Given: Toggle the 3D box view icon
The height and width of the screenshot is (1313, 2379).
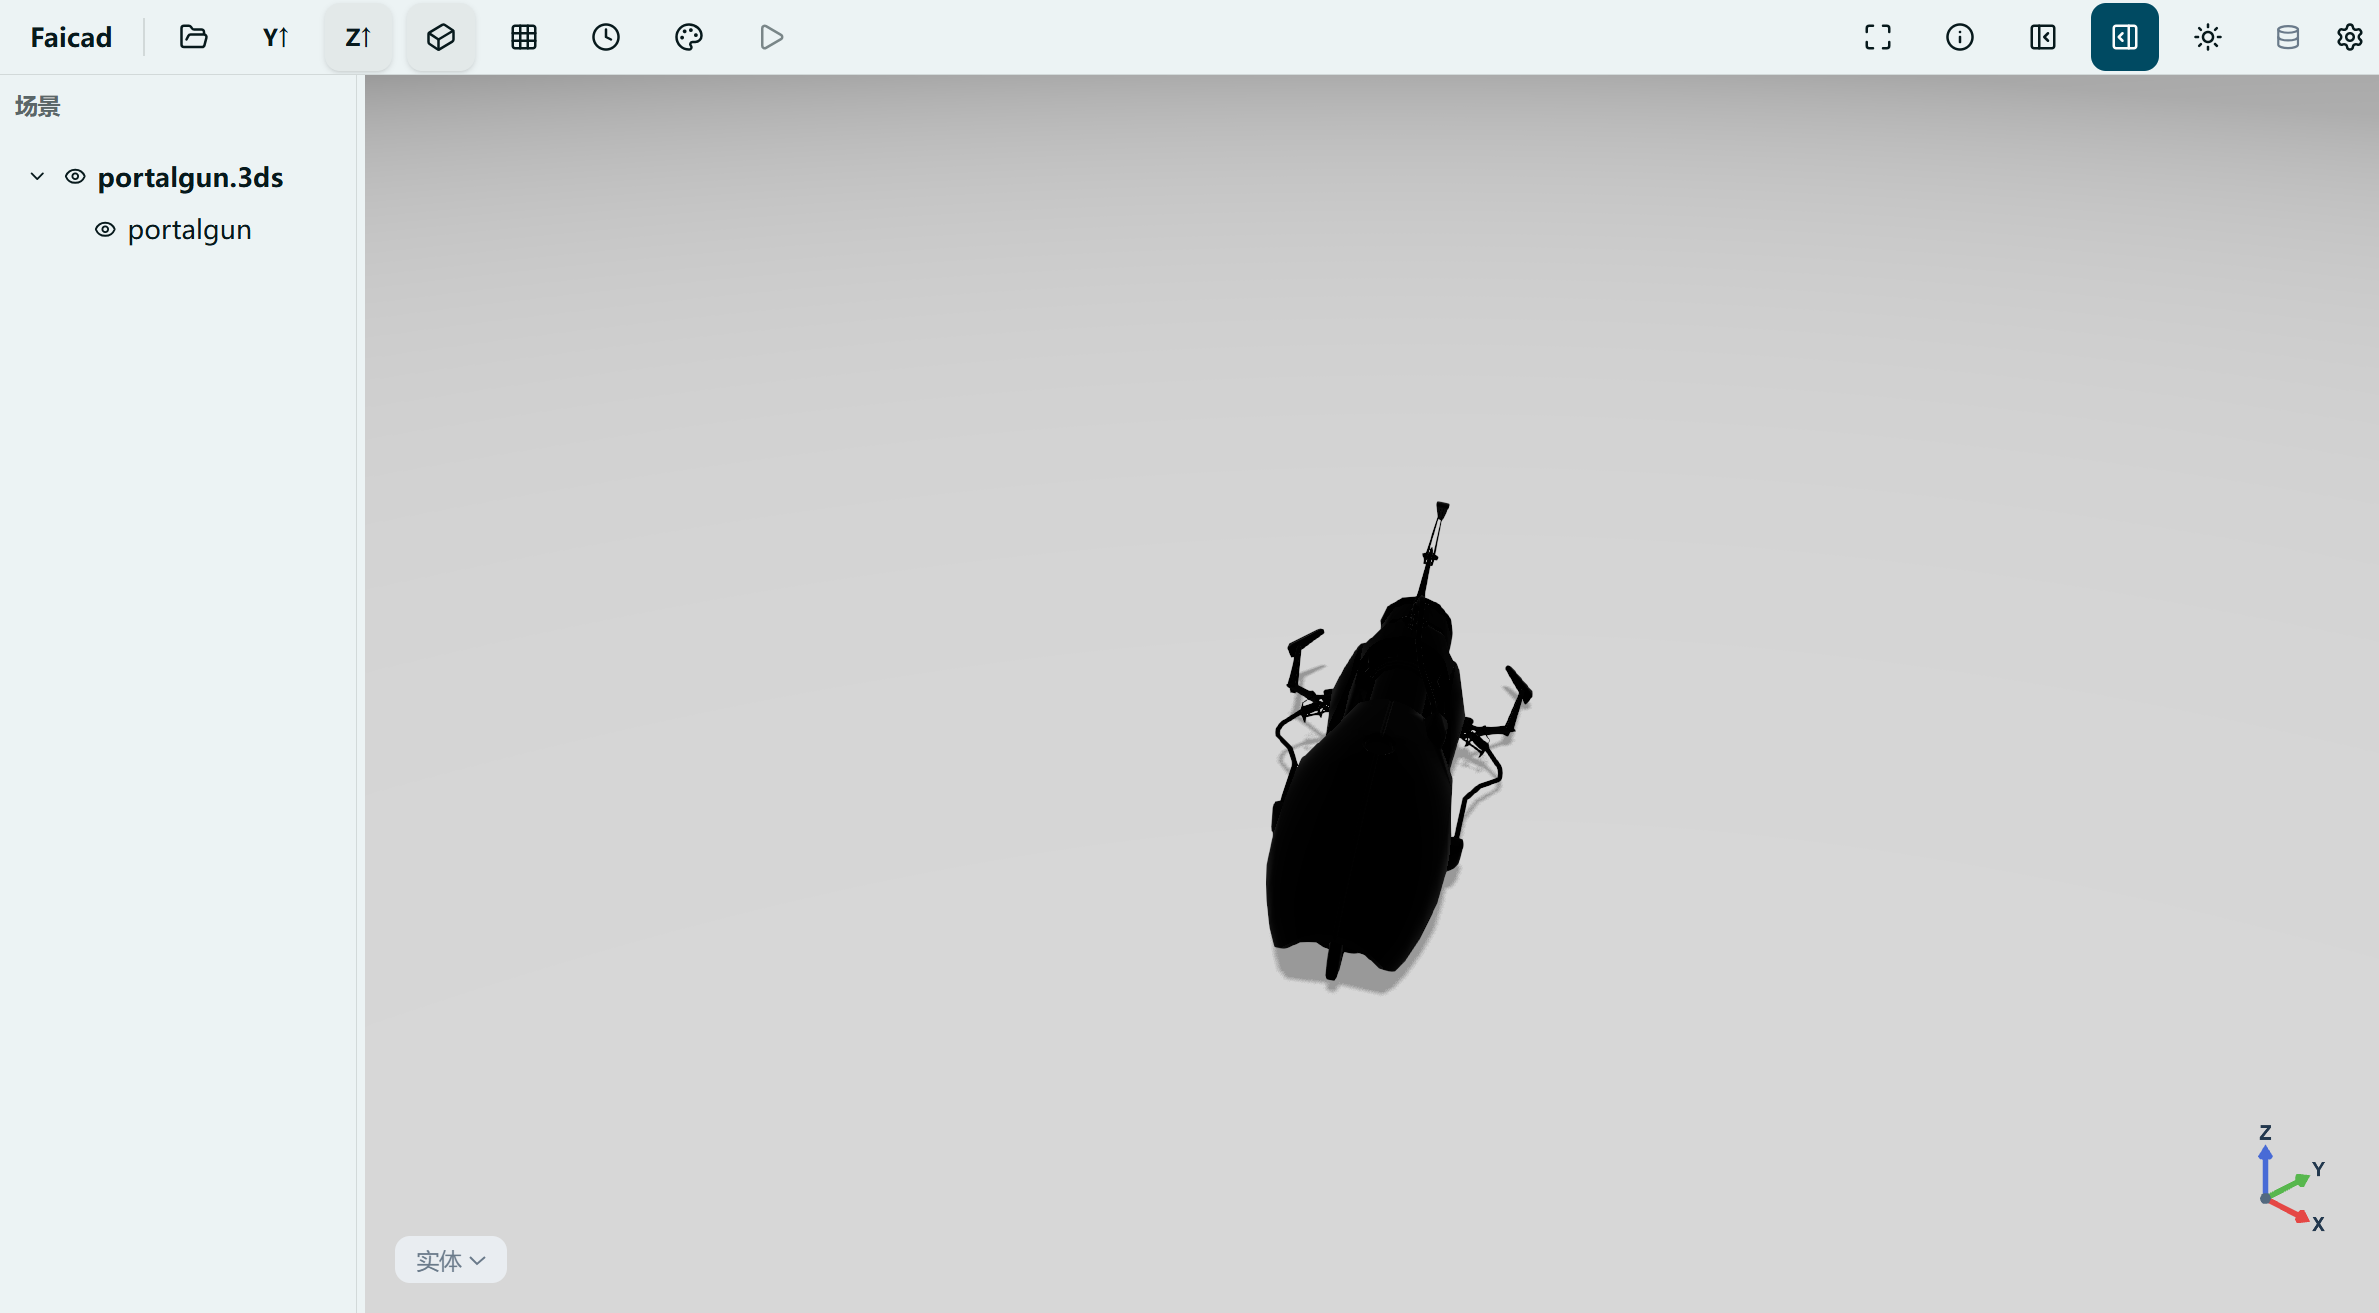Looking at the screenshot, I should [x=441, y=37].
